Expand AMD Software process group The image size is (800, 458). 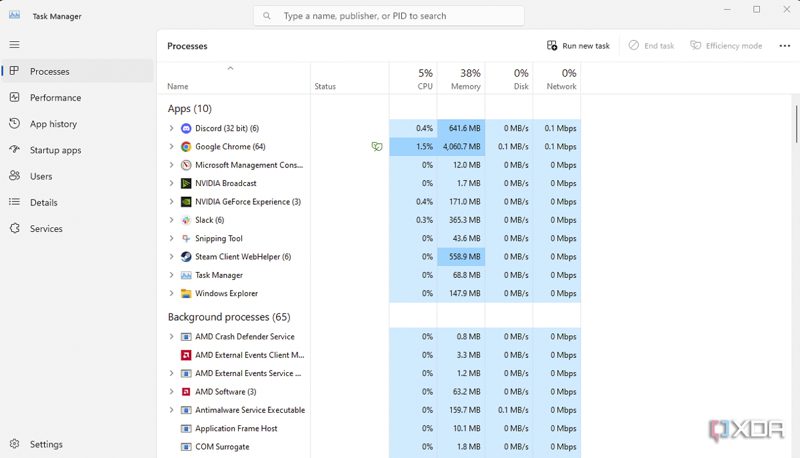(171, 392)
